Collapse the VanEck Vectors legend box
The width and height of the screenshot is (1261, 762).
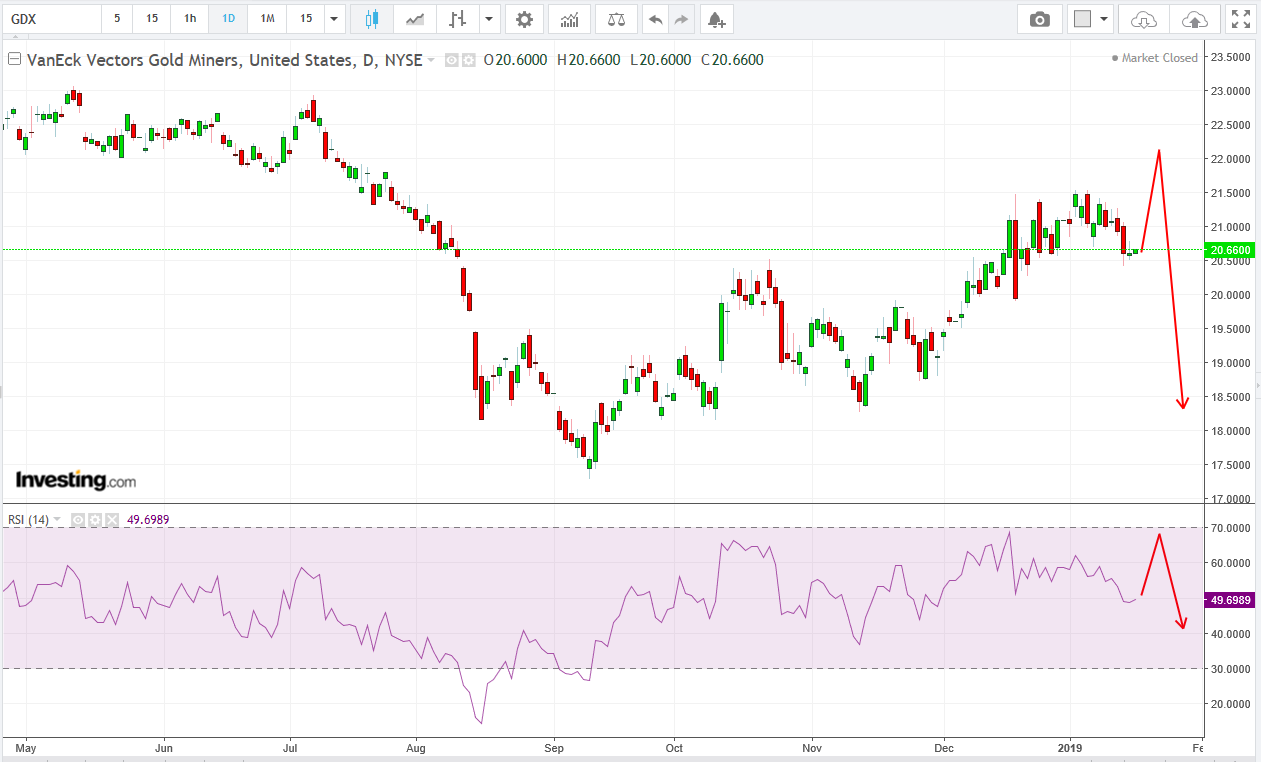[14, 60]
